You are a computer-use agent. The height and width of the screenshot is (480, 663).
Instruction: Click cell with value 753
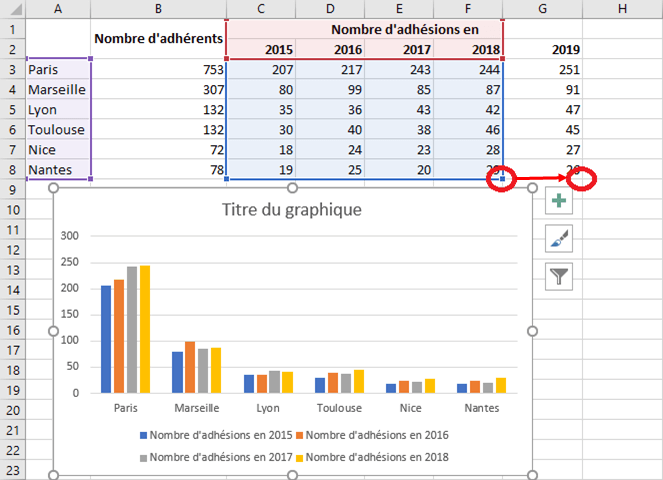158,69
